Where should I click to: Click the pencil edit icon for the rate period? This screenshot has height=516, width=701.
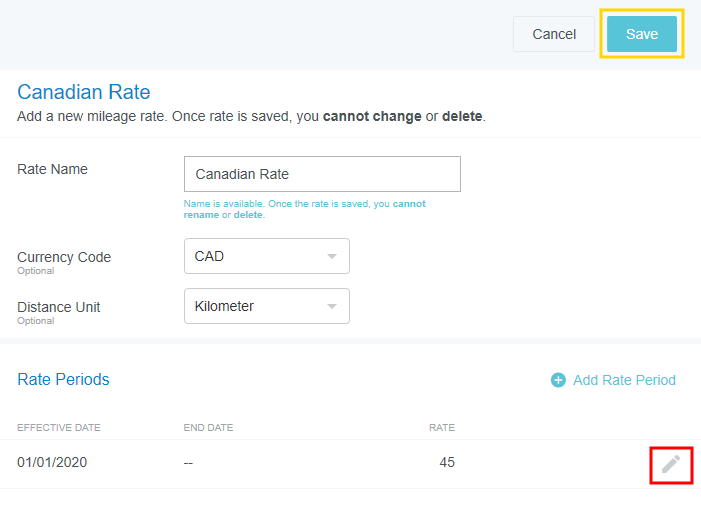coord(671,464)
